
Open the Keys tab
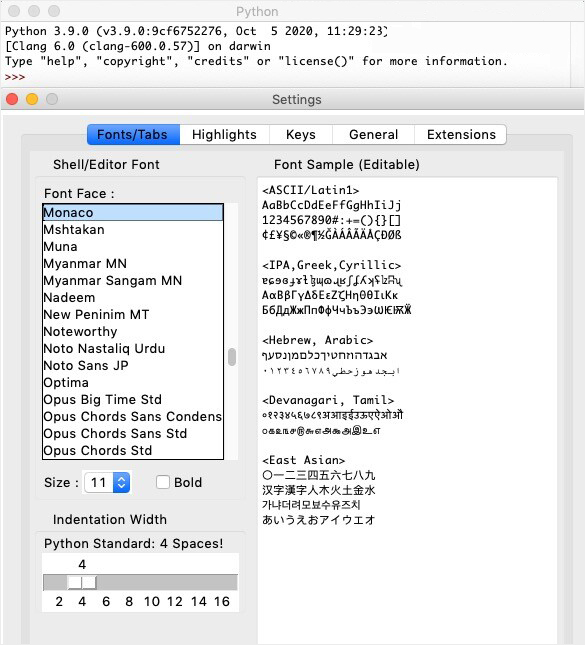(x=301, y=135)
